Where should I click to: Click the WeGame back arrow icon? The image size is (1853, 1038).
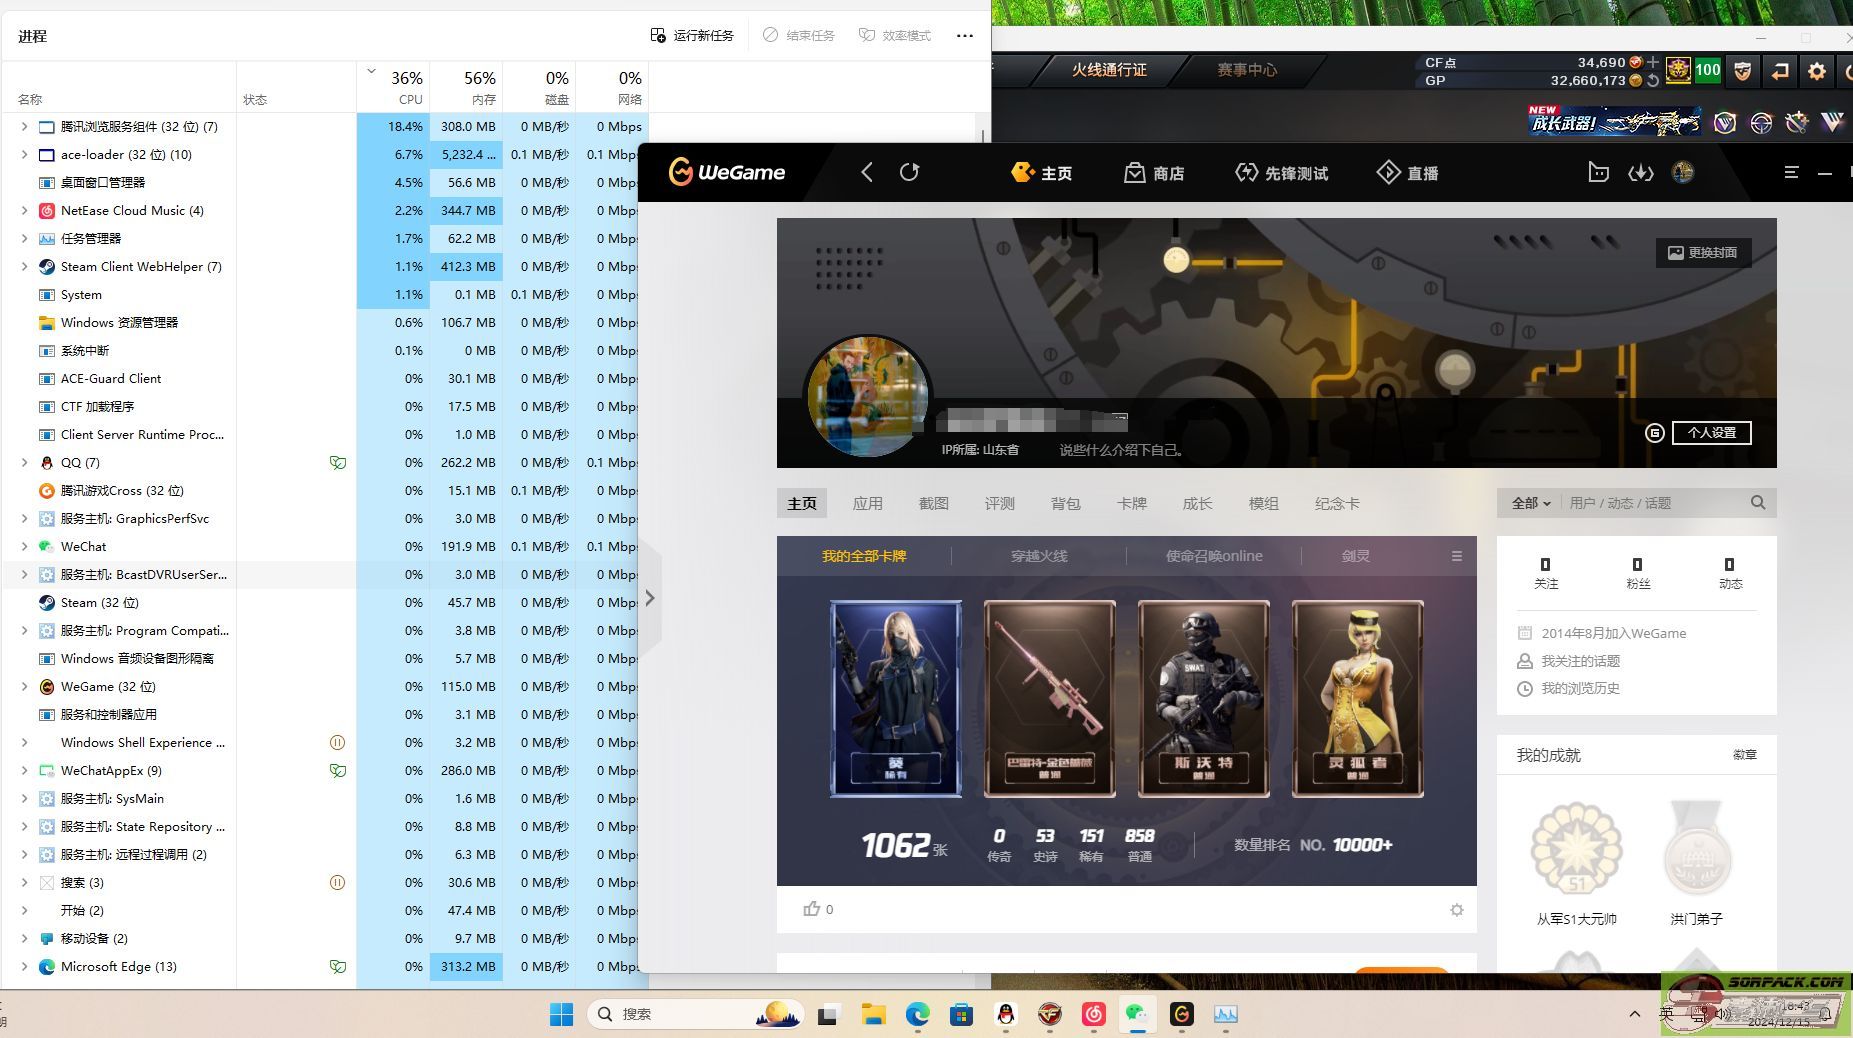pos(867,173)
